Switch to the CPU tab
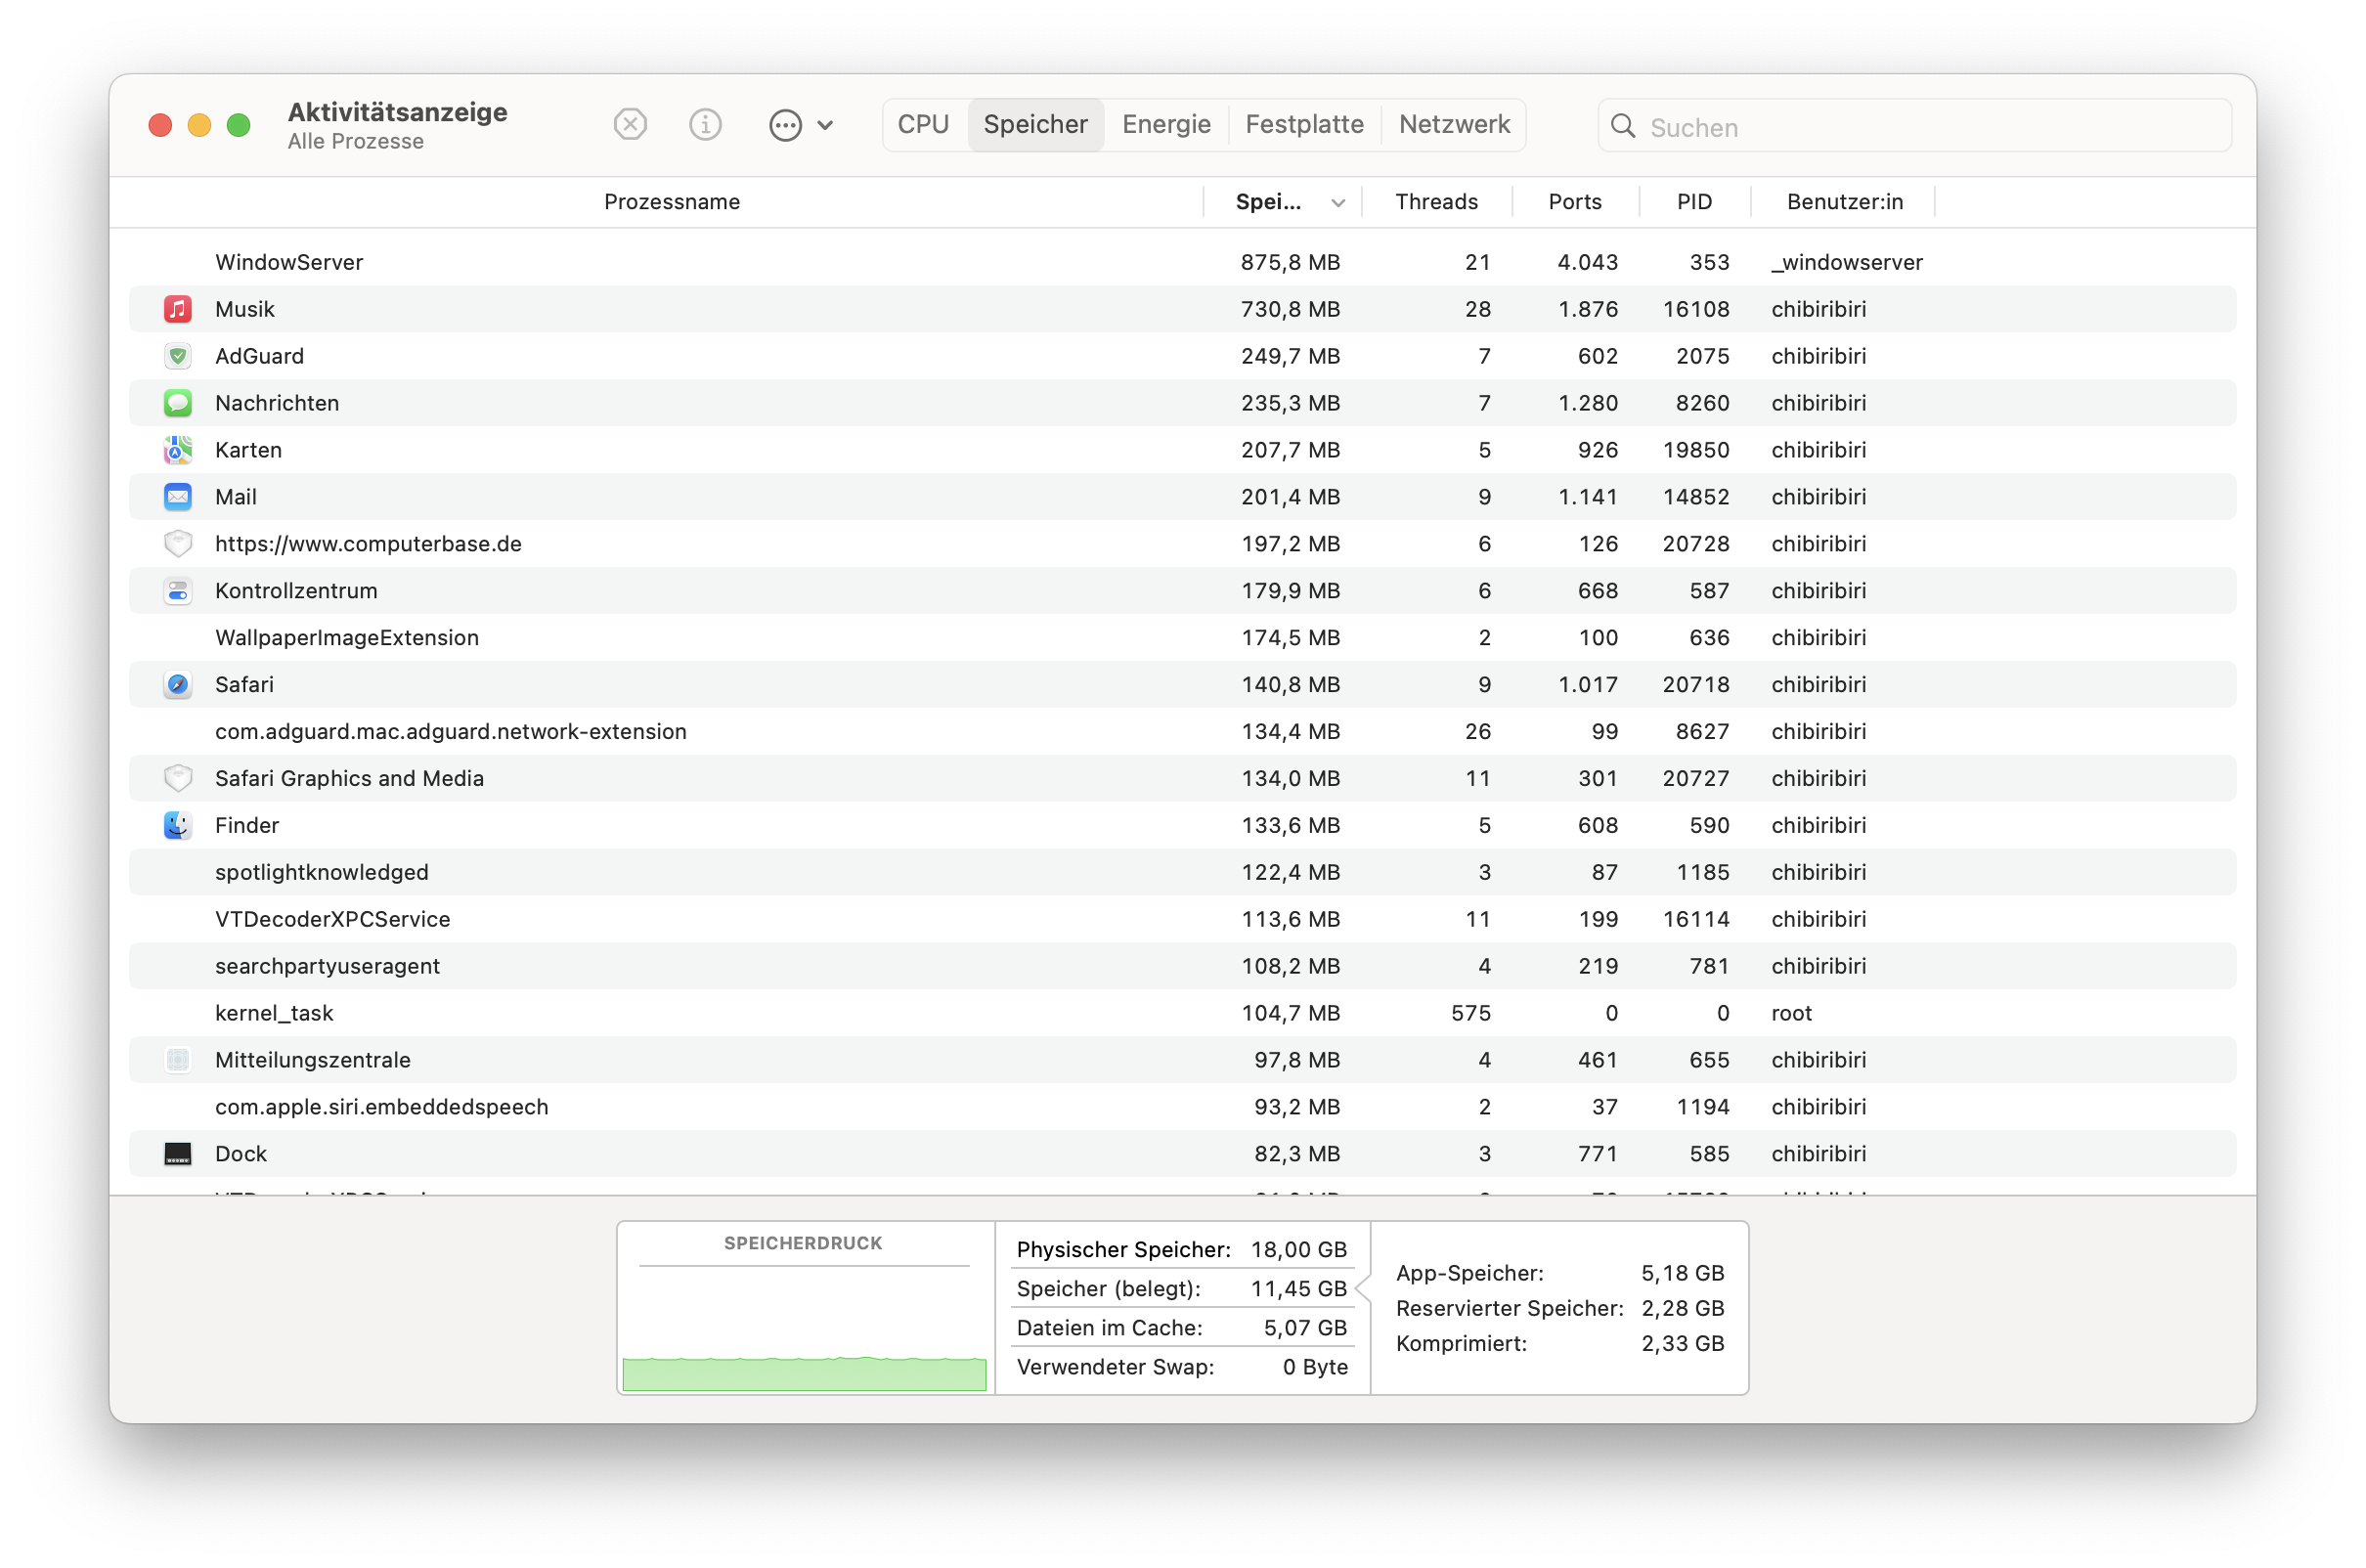The height and width of the screenshot is (1568, 2366). pos(923,125)
